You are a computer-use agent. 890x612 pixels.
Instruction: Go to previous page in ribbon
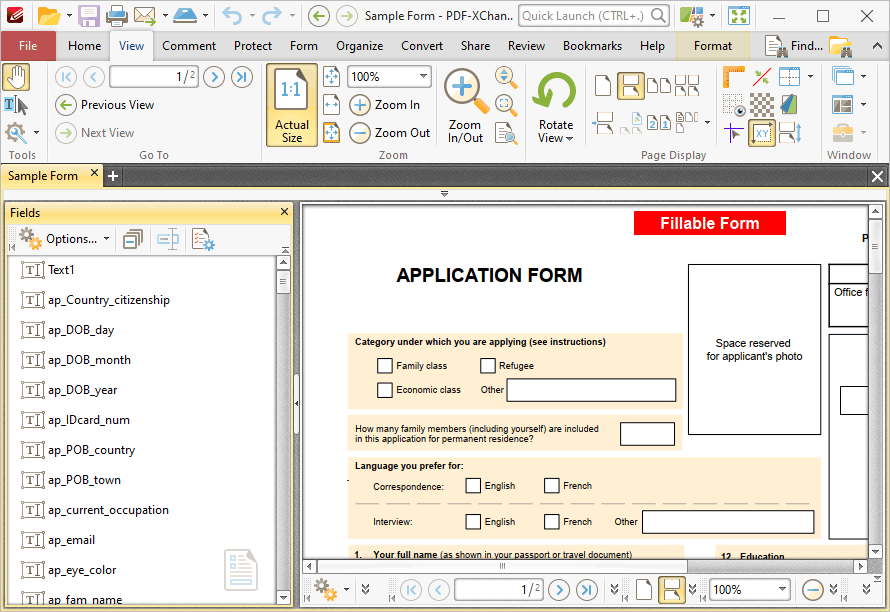coord(94,77)
